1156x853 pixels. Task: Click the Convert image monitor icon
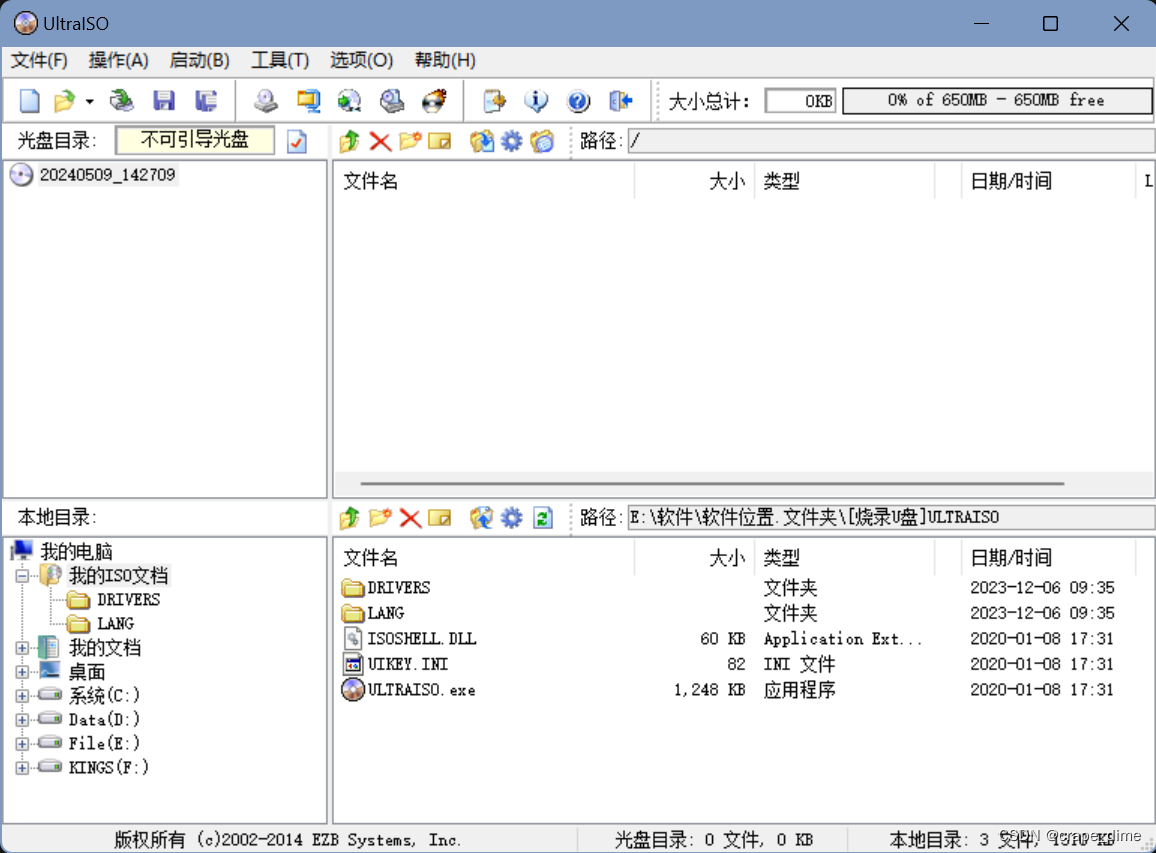click(308, 100)
